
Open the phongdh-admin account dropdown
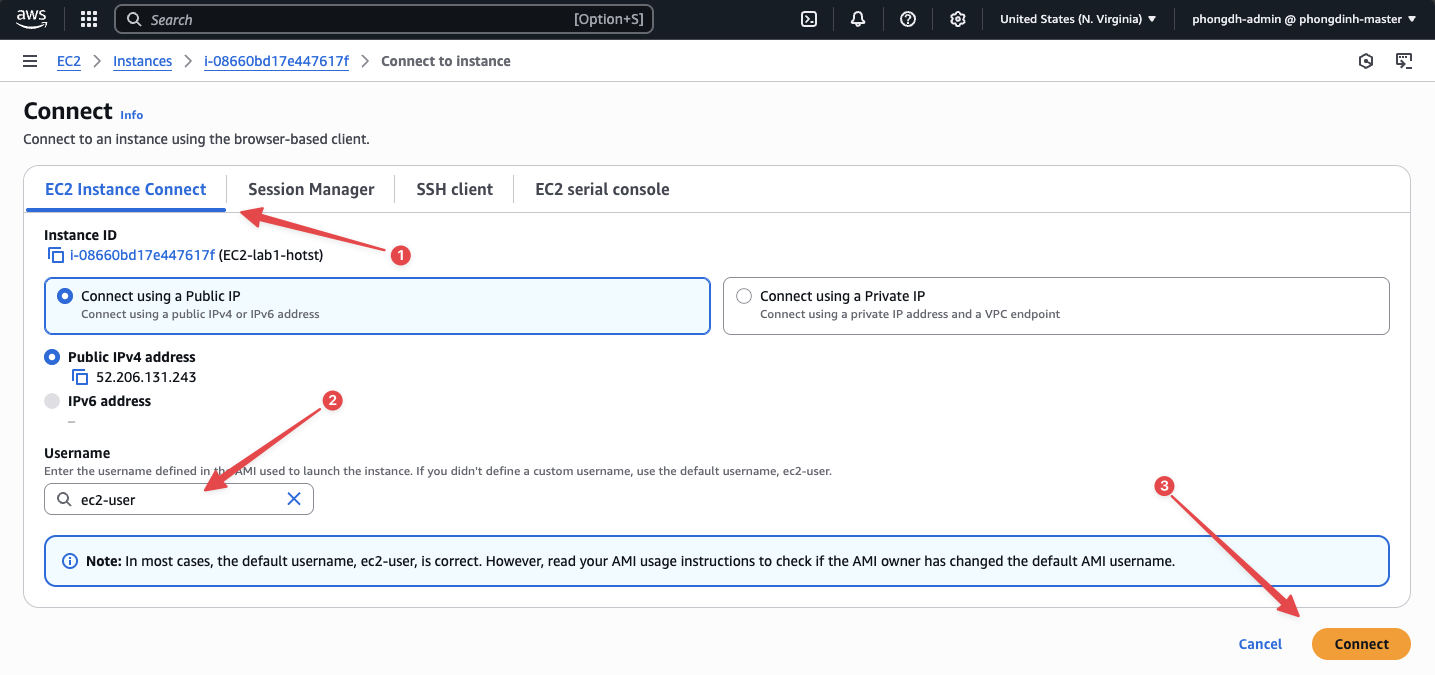coord(1304,19)
